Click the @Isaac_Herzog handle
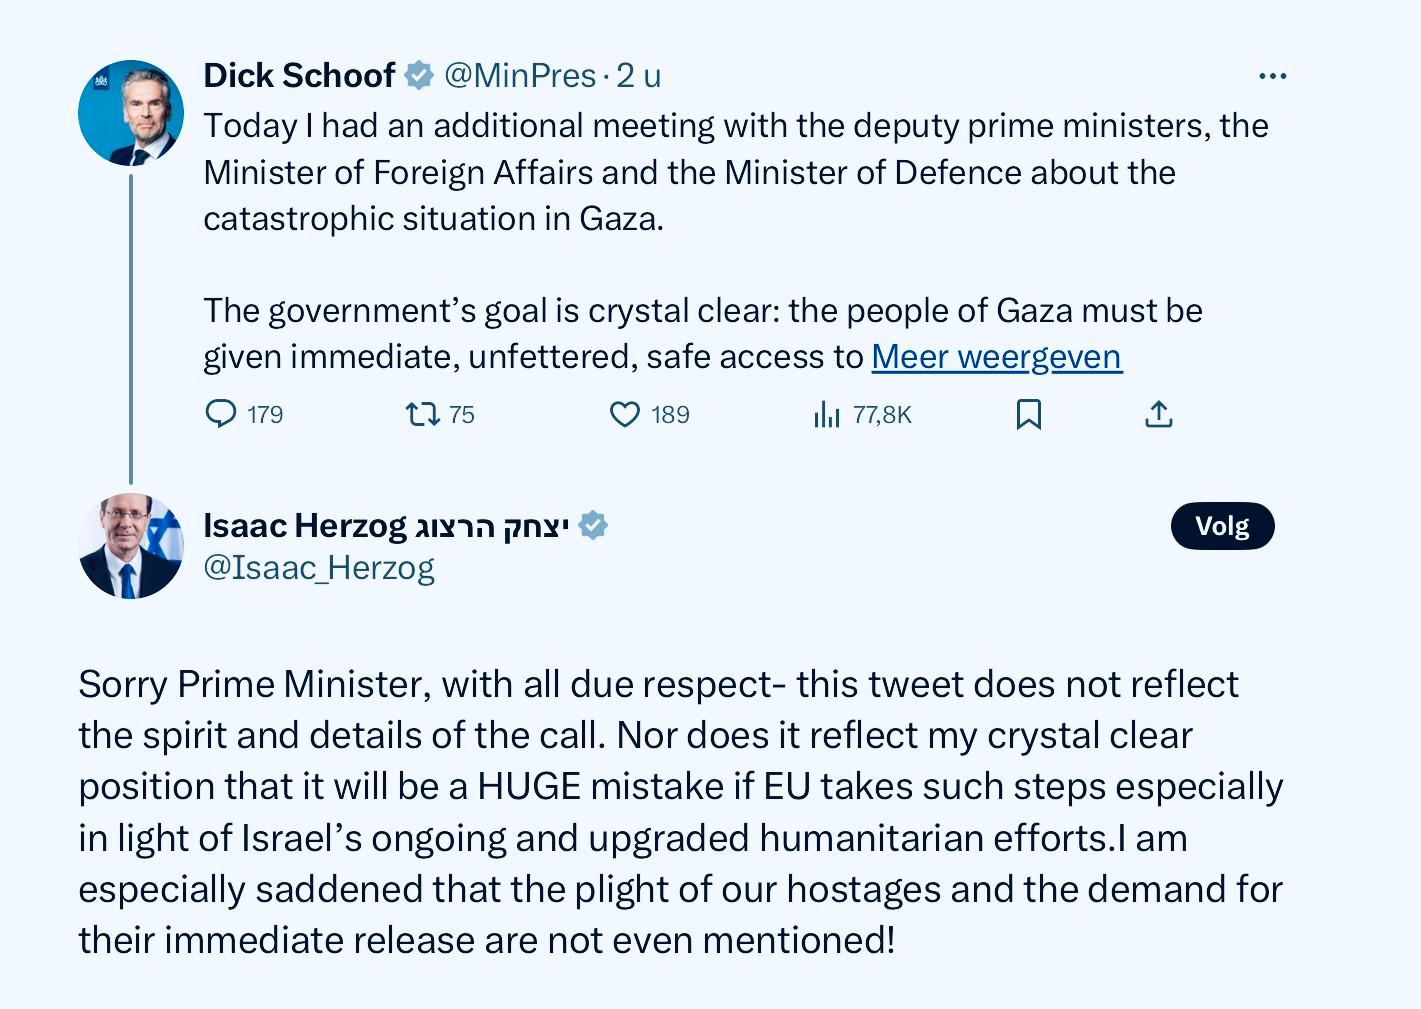 pos(319,568)
